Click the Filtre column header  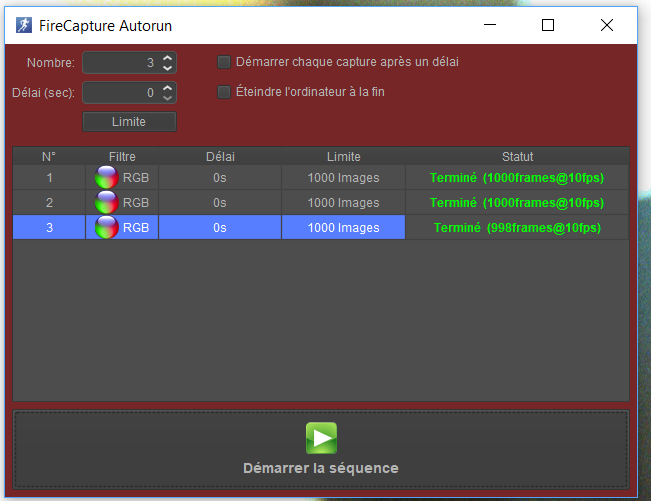(122, 156)
